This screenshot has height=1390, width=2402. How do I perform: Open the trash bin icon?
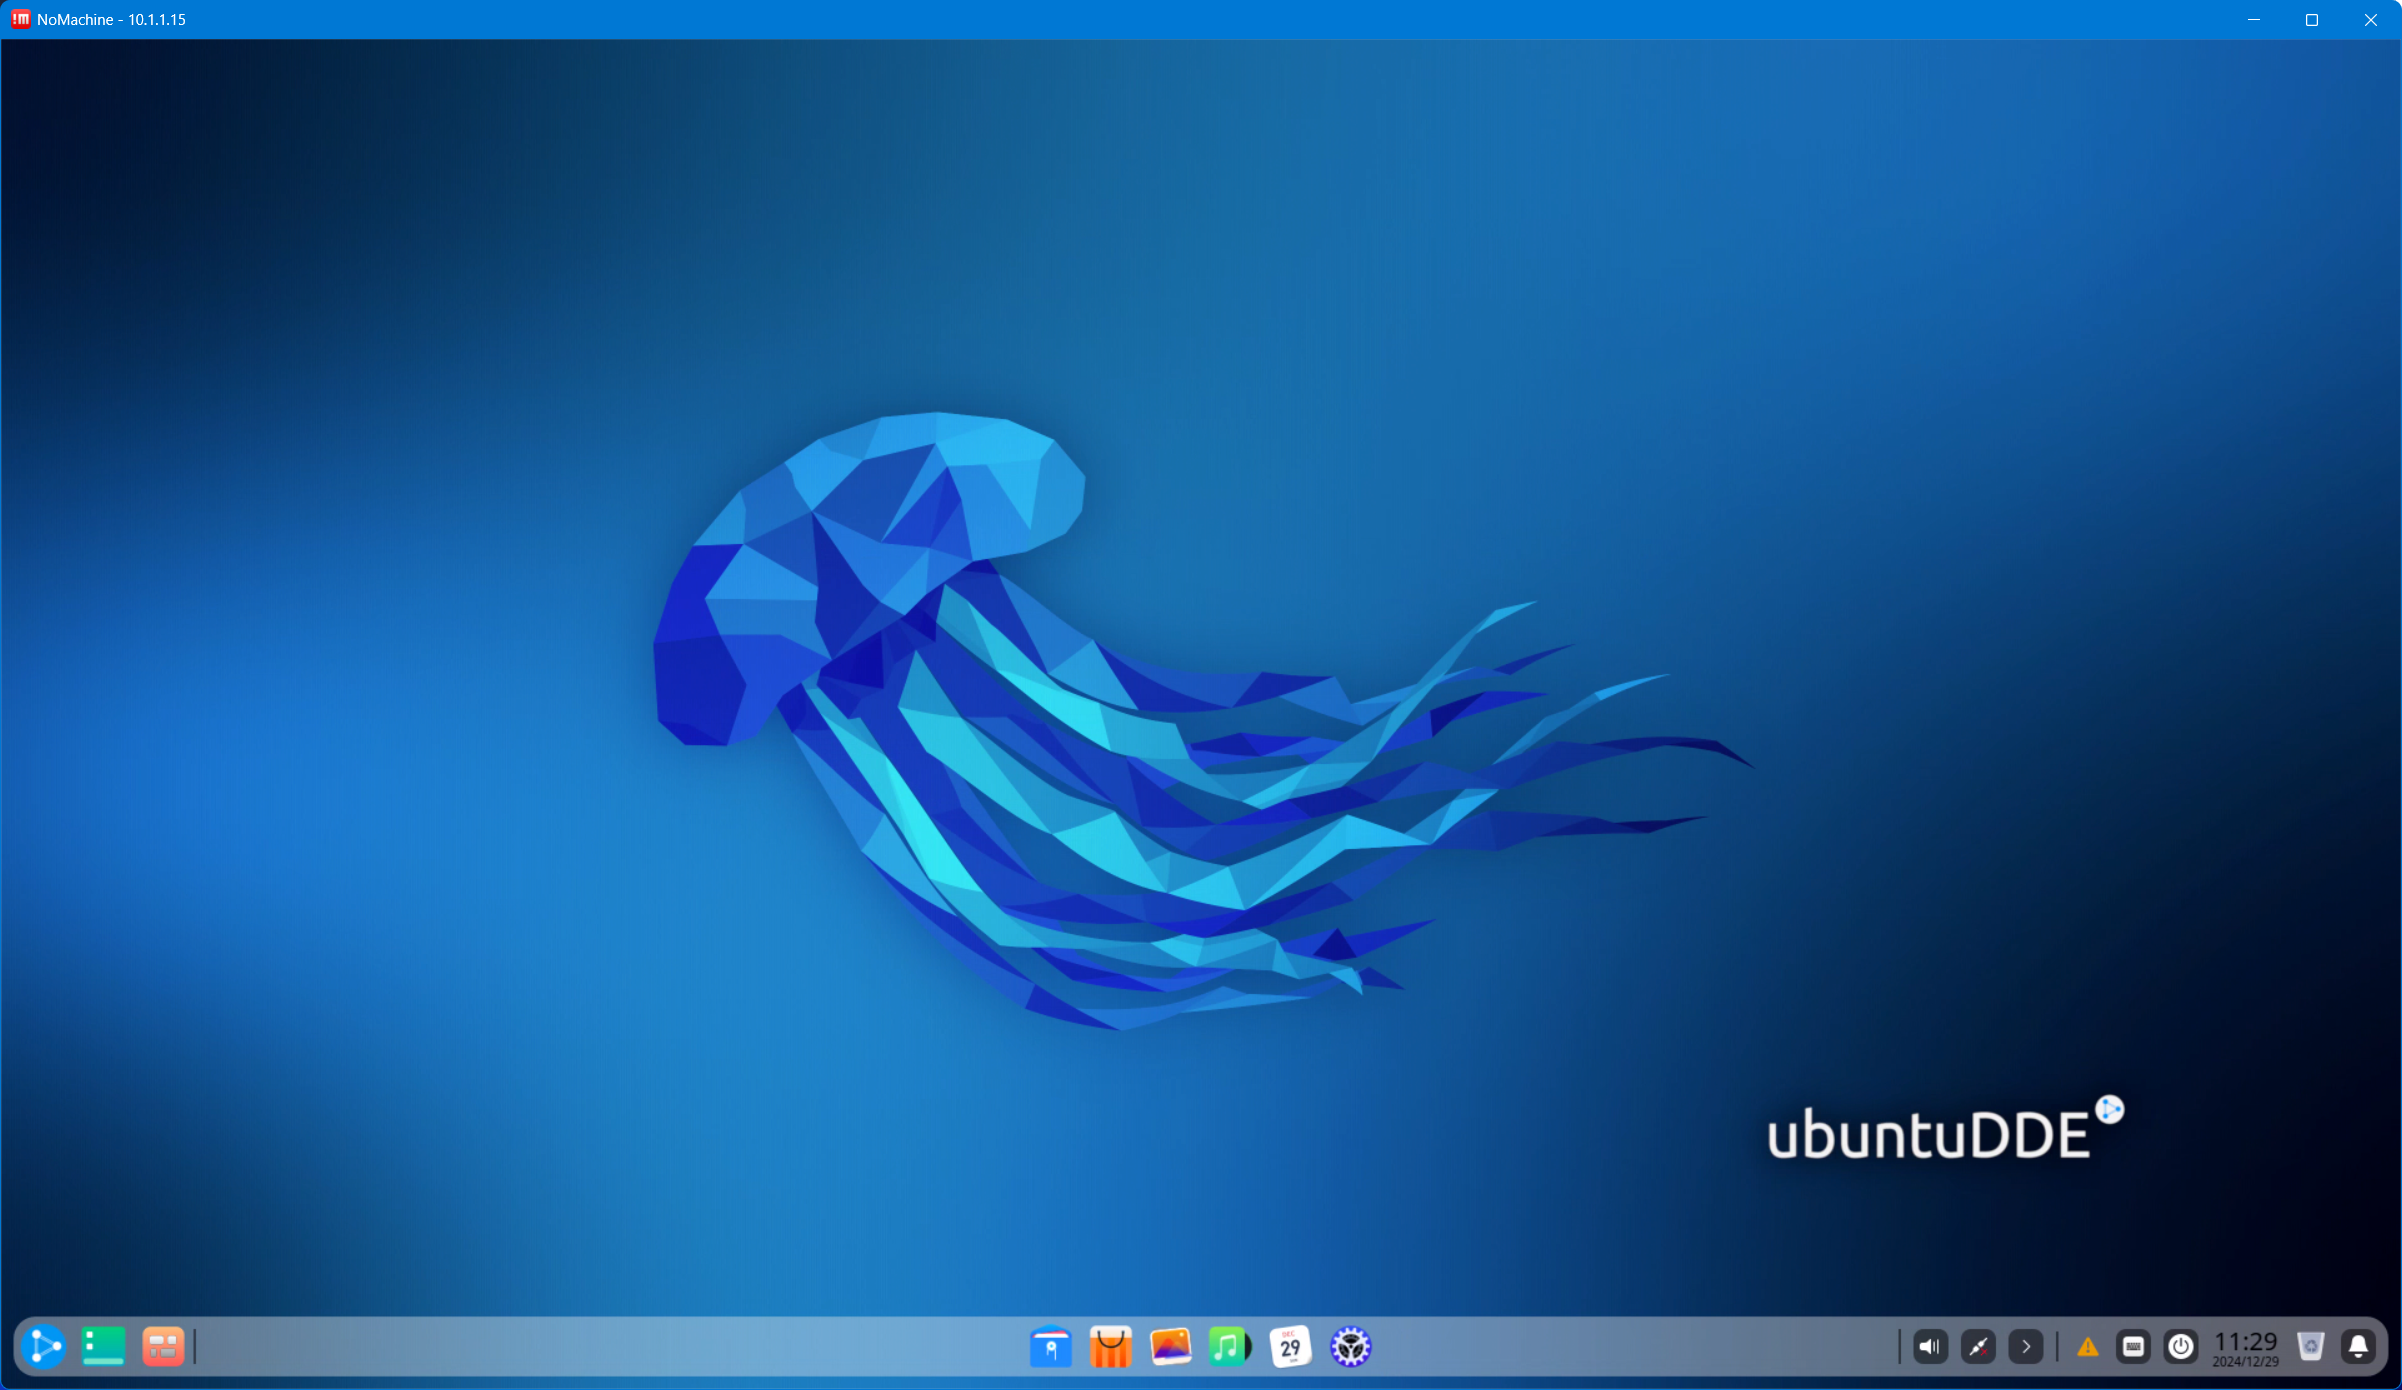[x=2311, y=1347]
